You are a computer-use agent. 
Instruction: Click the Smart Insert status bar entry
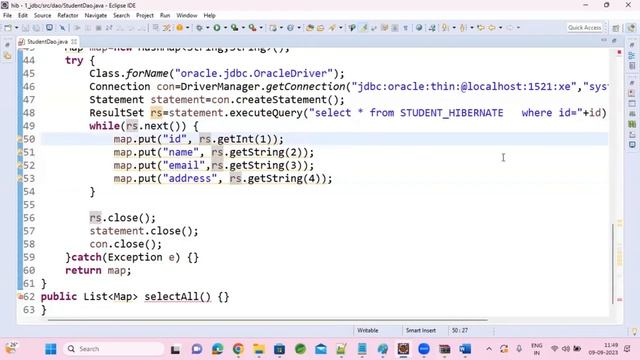click(x=421, y=331)
